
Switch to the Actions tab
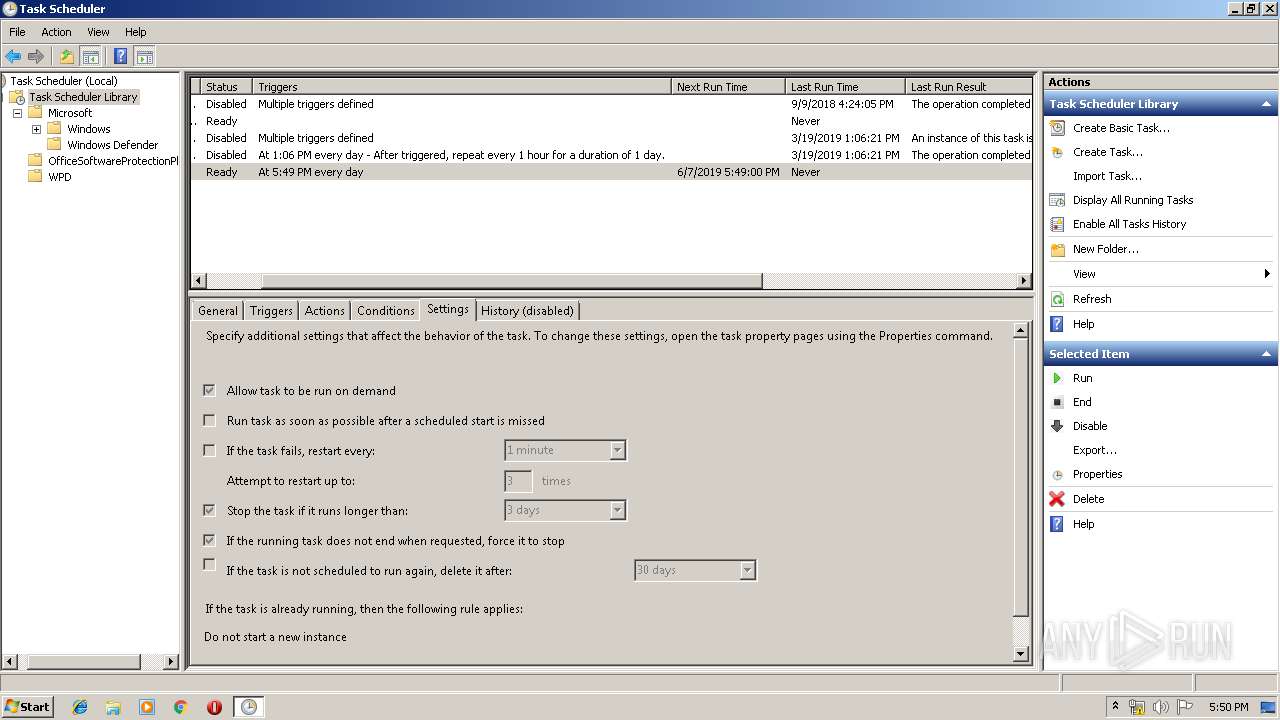pyautogui.click(x=324, y=311)
